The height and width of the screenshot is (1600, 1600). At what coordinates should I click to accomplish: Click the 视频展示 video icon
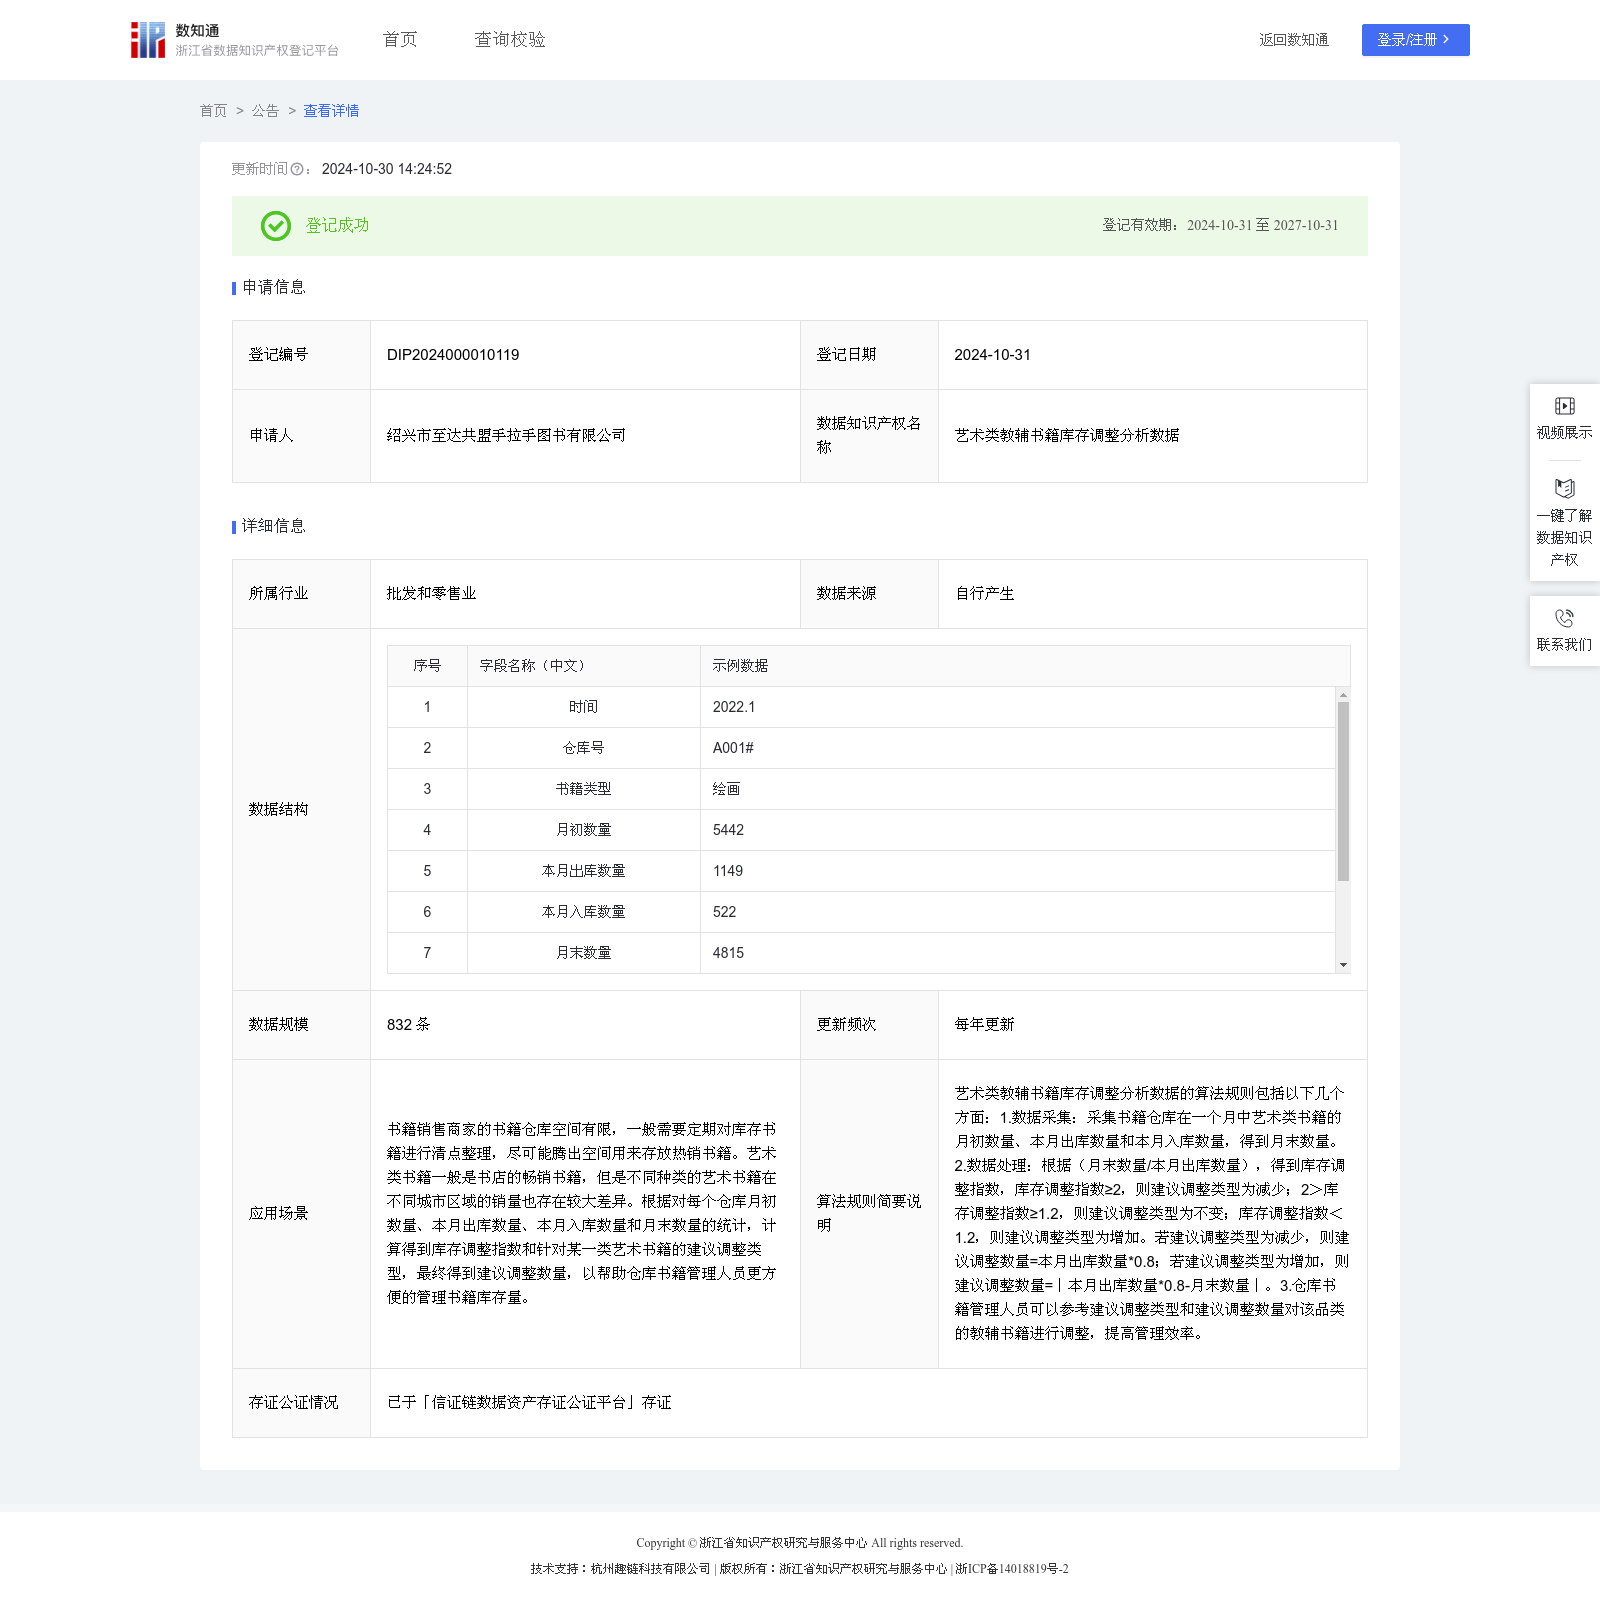1564,406
